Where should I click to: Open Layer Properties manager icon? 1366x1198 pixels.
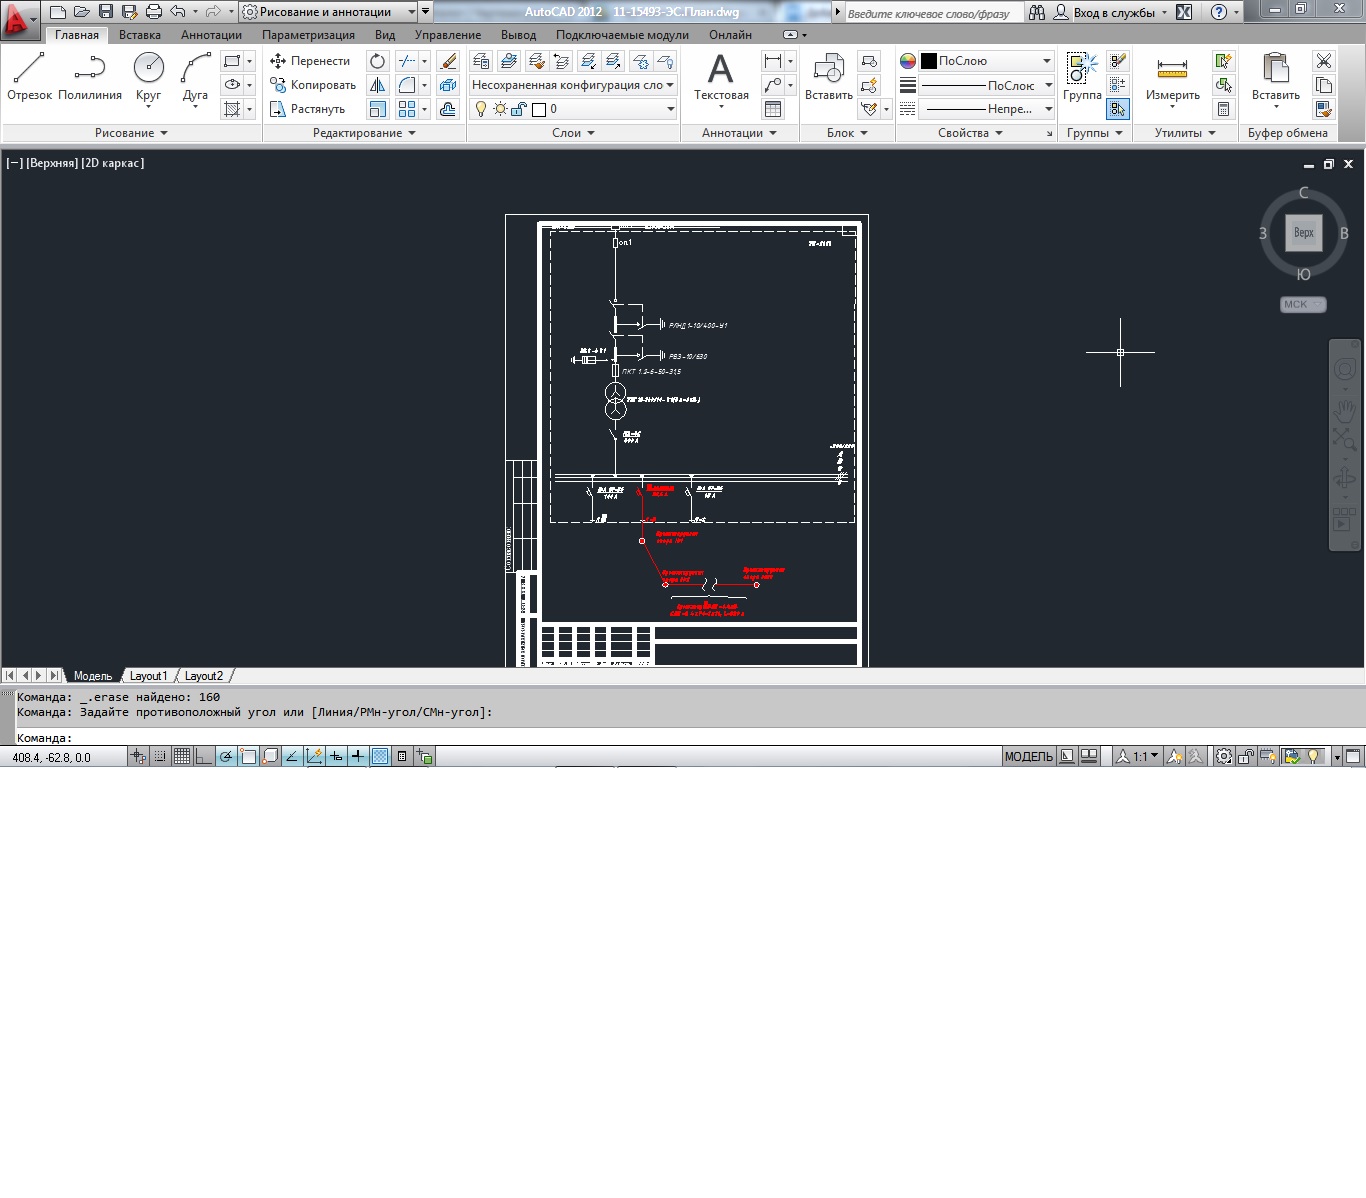pyautogui.click(x=481, y=61)
